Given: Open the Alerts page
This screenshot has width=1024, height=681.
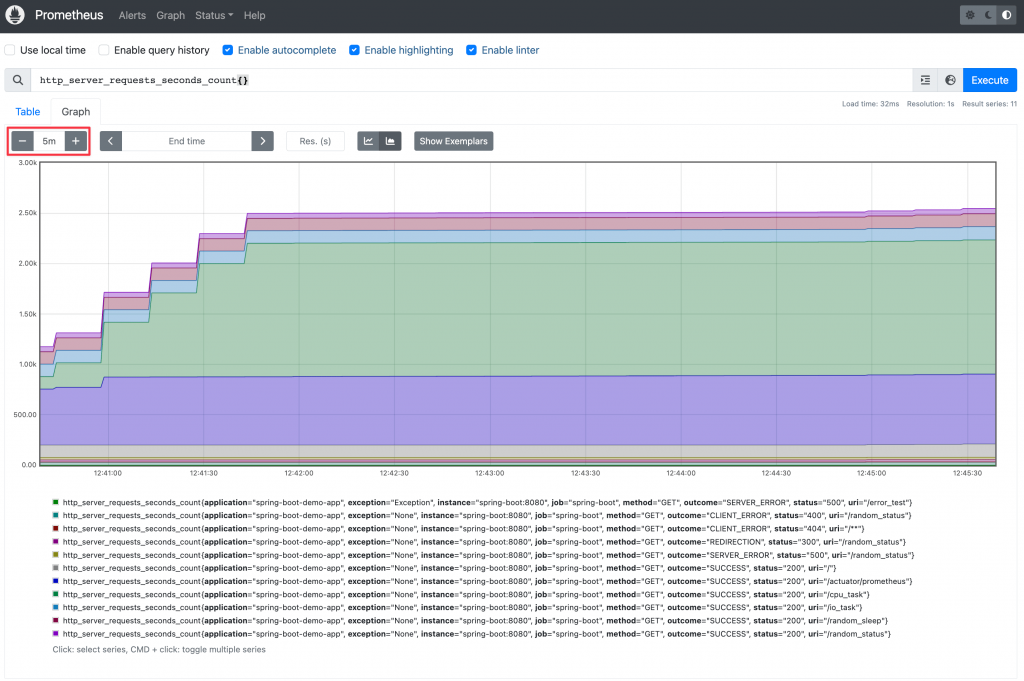Looking at the screenshot, I should coord(132,15).
